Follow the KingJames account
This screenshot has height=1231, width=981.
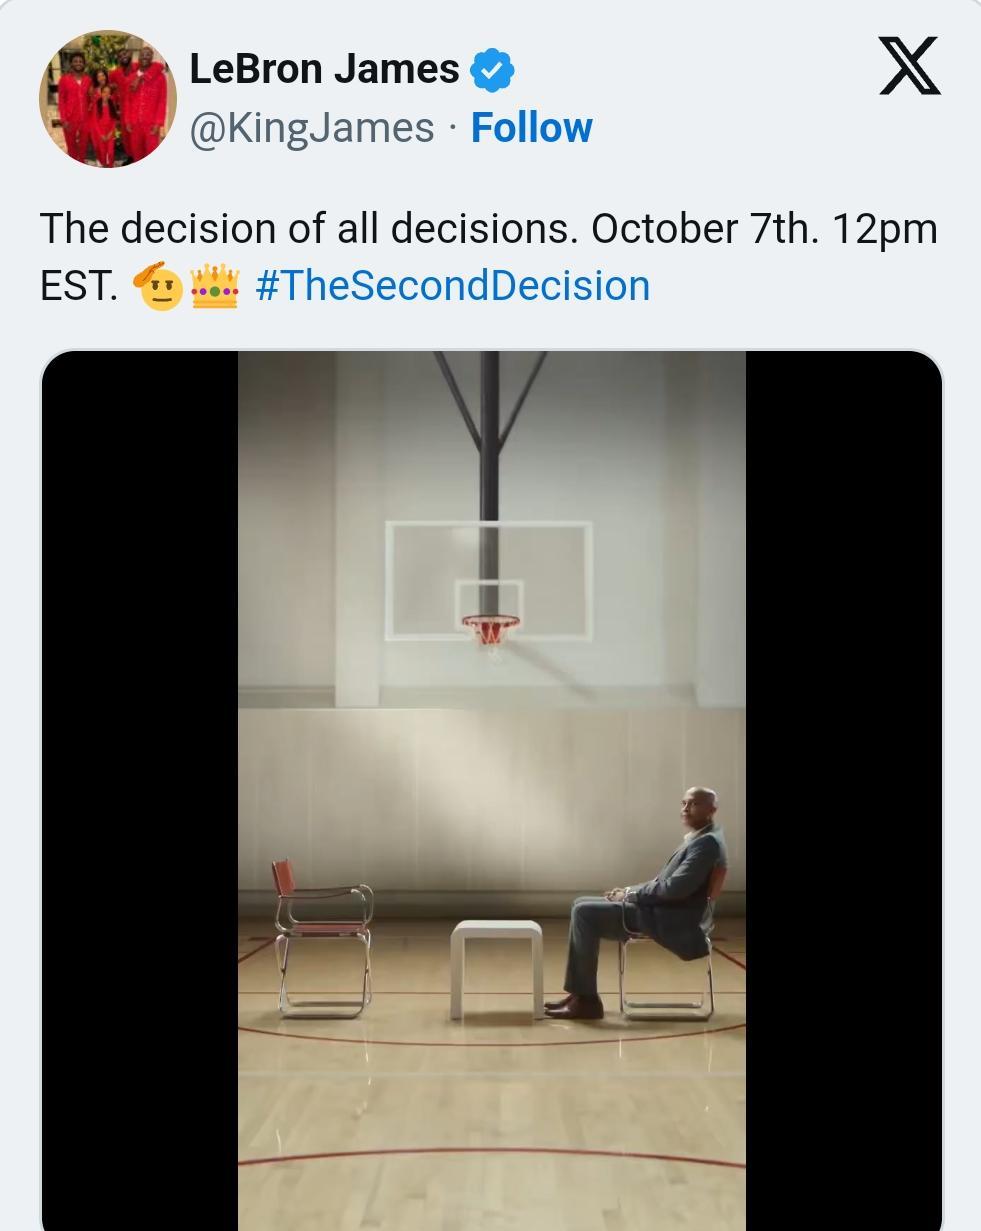531,128
